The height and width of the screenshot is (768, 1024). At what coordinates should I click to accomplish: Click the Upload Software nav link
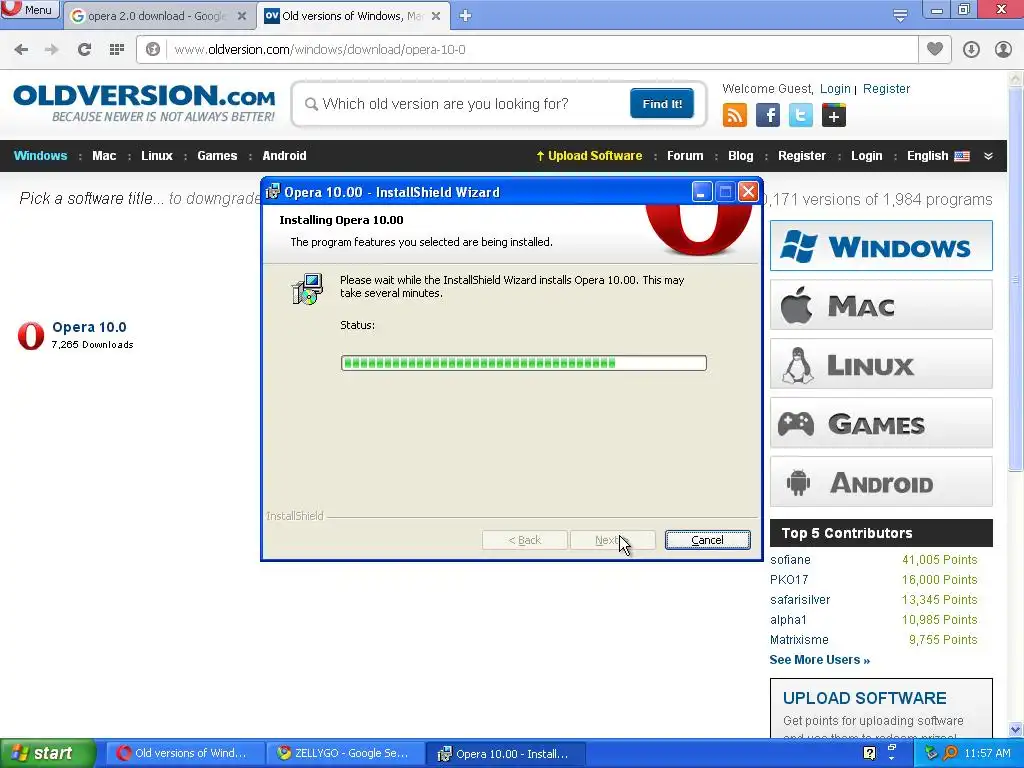point(589,155)
